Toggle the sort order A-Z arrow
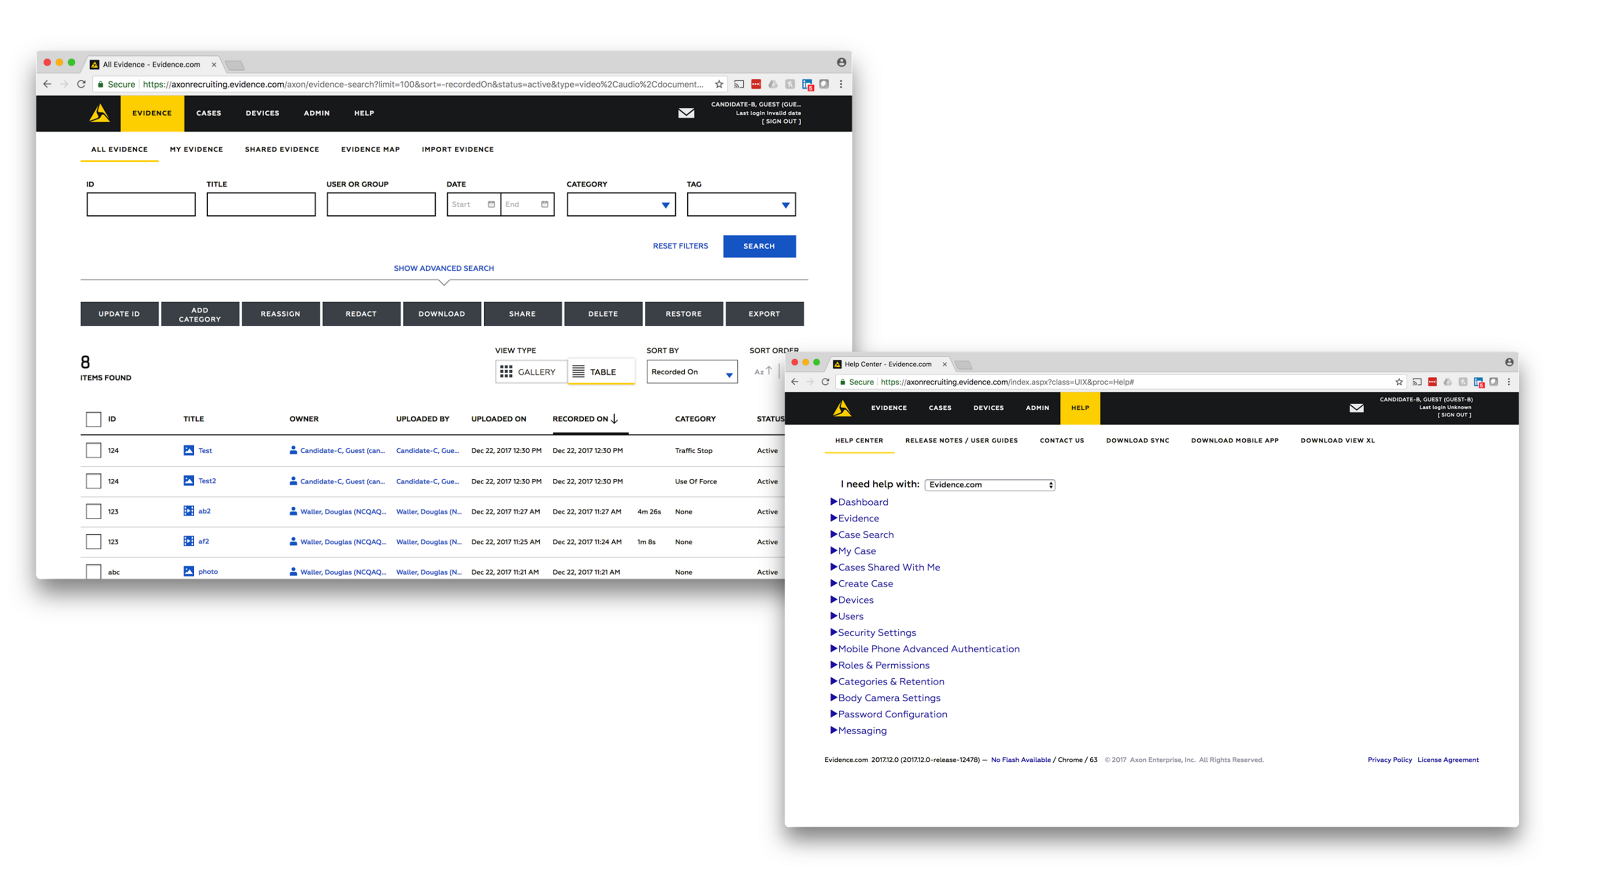Viewport: 1600px width, 895px height. pos(763,372)
